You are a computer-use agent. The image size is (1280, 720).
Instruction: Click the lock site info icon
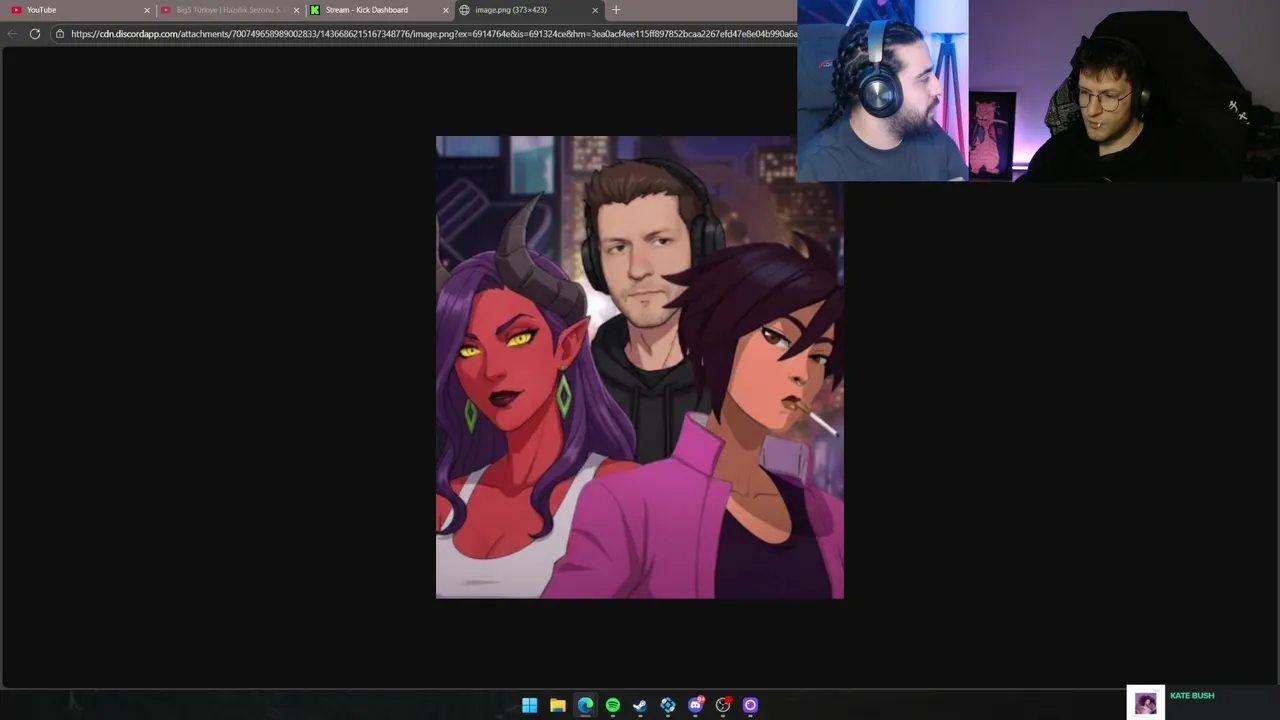pyautogui.click(x=60, y=34)
